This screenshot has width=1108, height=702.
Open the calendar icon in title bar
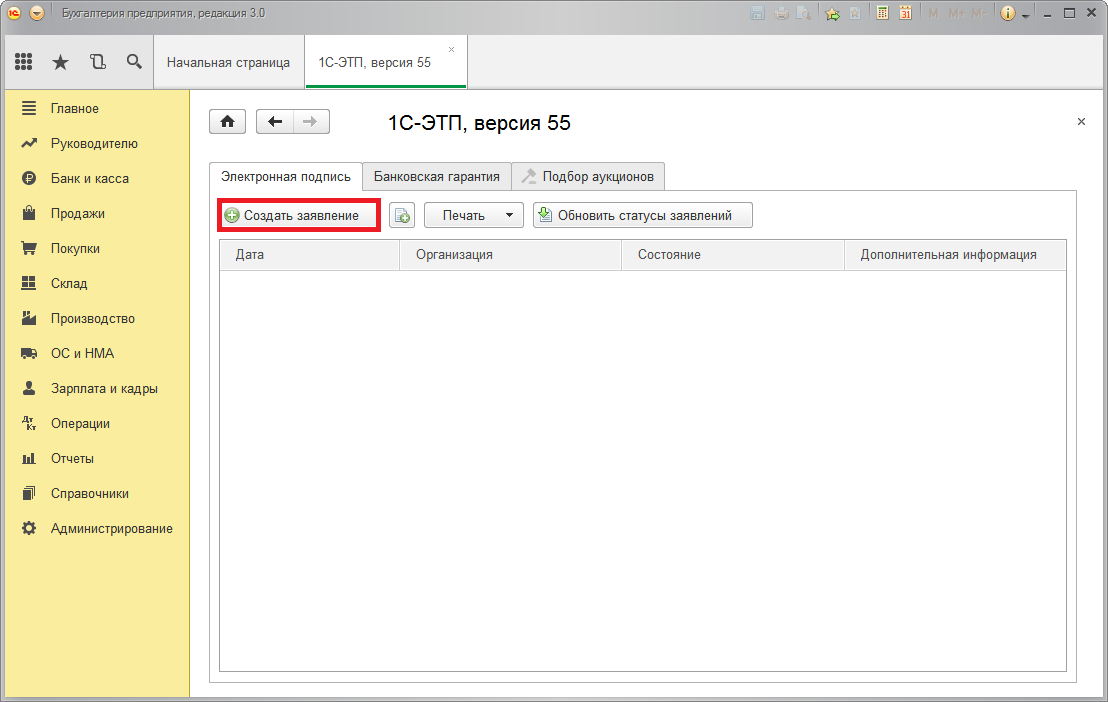[905, 13]
